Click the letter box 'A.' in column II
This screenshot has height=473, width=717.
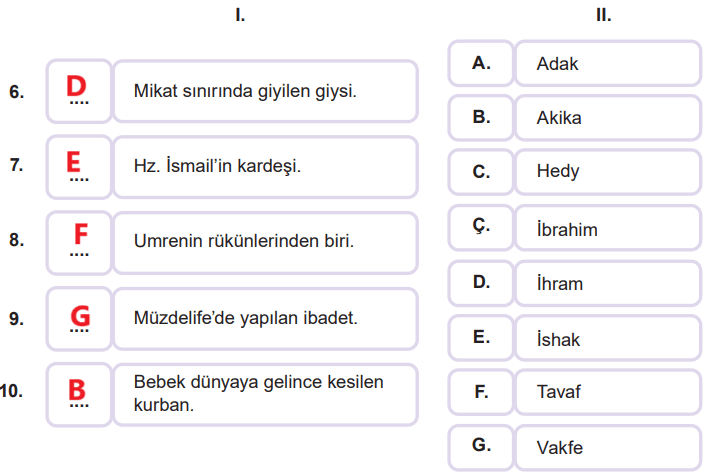[x=481, y=63]
